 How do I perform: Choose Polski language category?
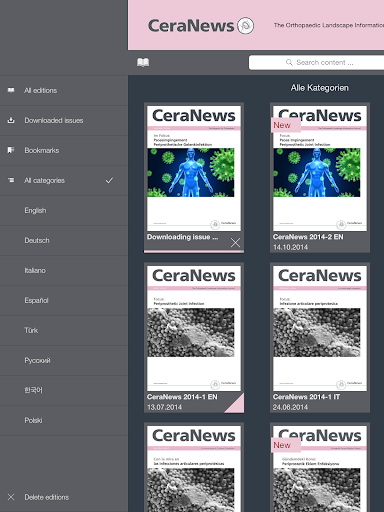(64, 421)
